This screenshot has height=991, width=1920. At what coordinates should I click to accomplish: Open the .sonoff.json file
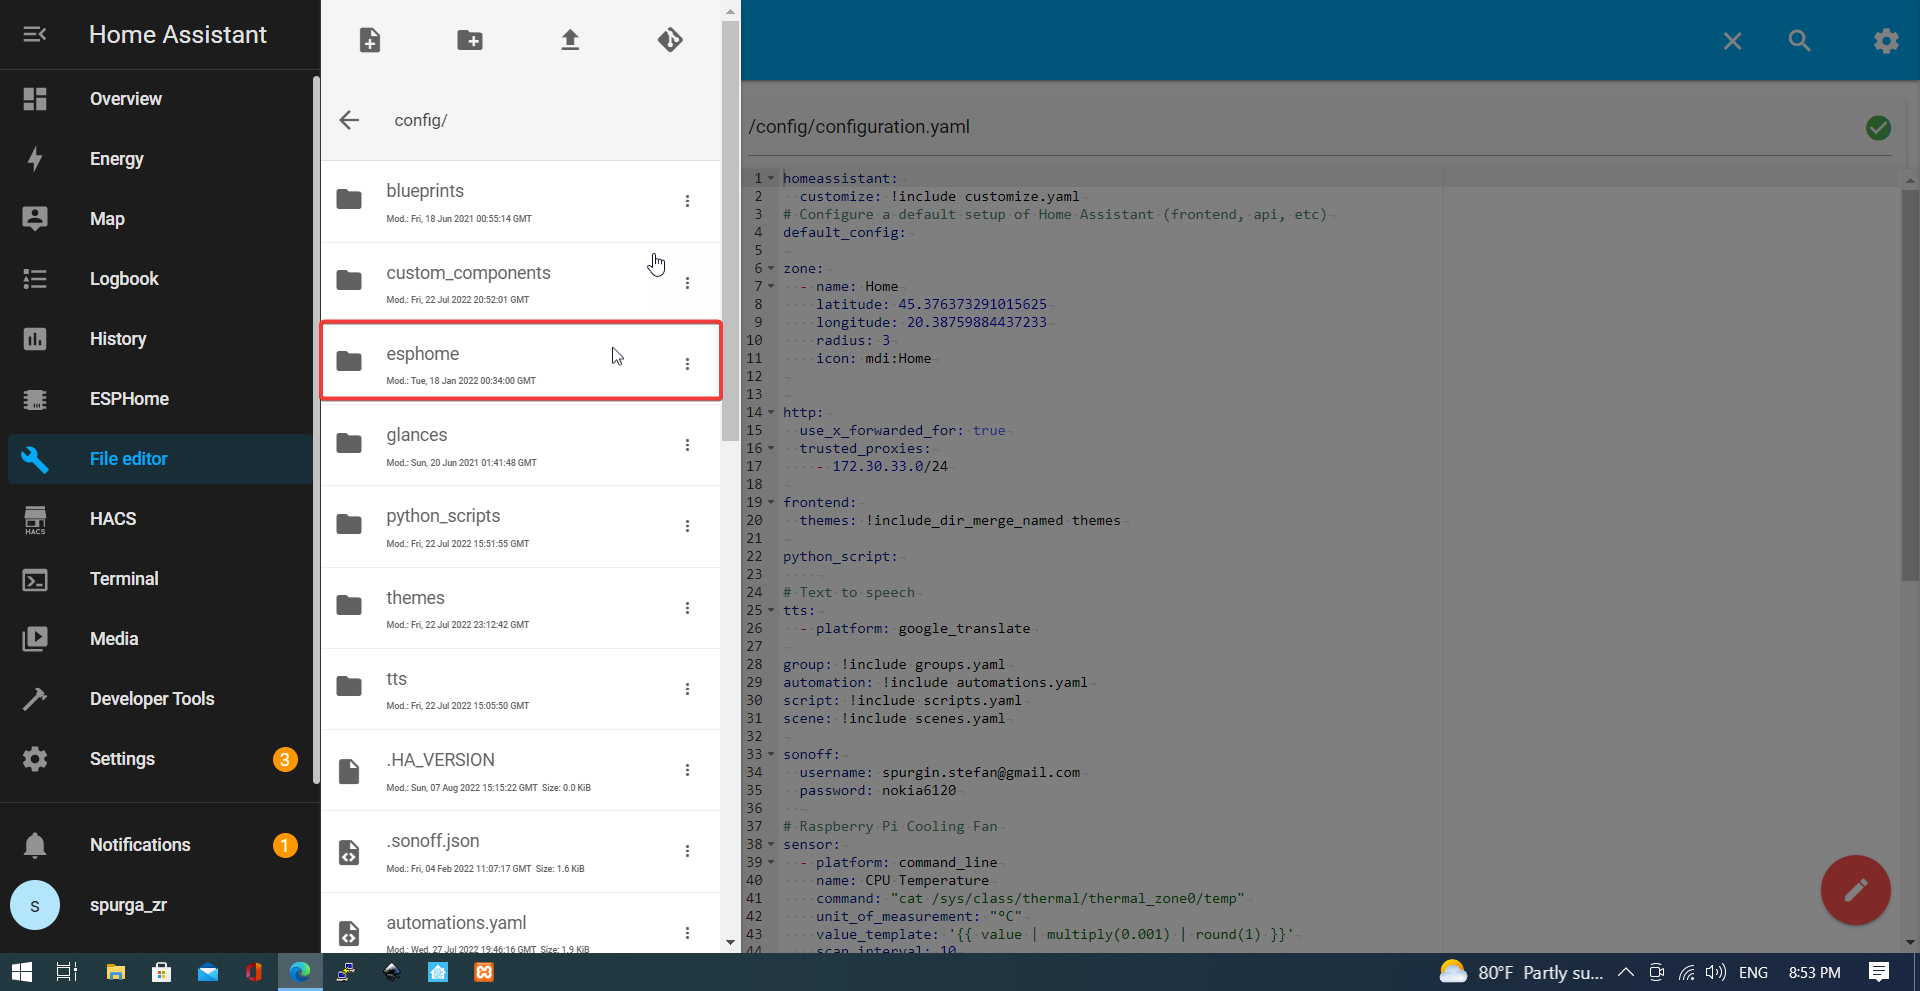[x=520, y=851]
